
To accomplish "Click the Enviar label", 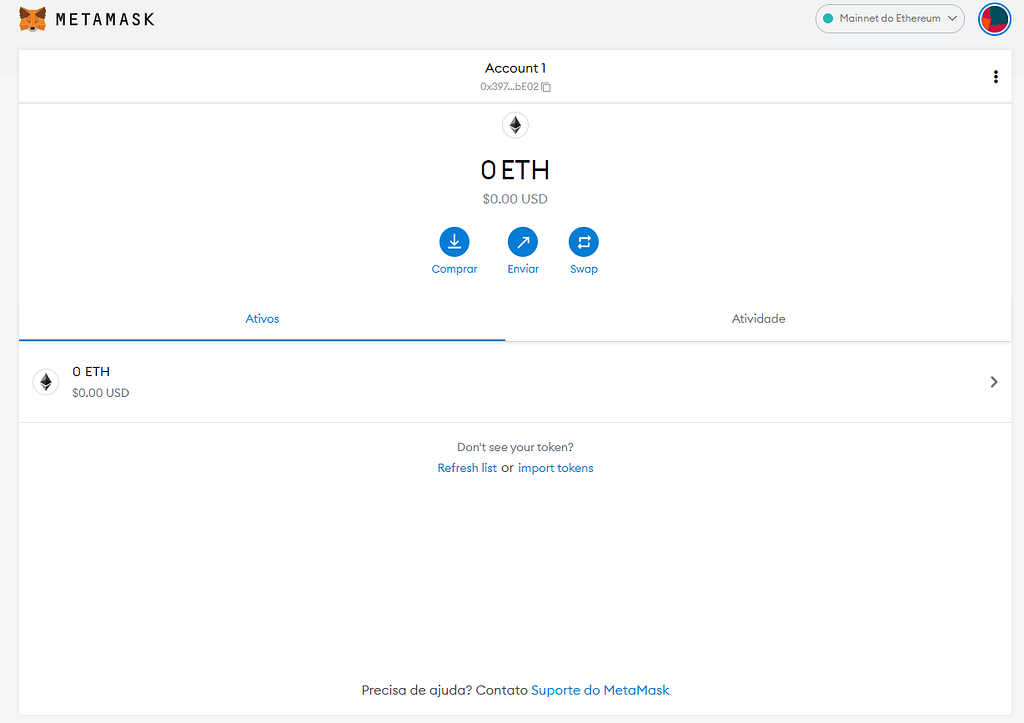I will click(x=522, y=269).
